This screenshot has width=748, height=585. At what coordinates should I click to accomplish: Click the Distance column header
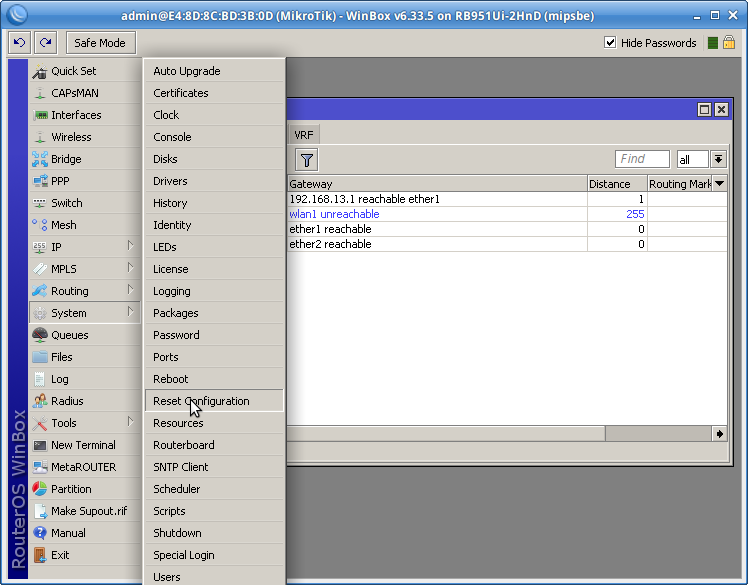pyautogui.click(x=617, y=184)
